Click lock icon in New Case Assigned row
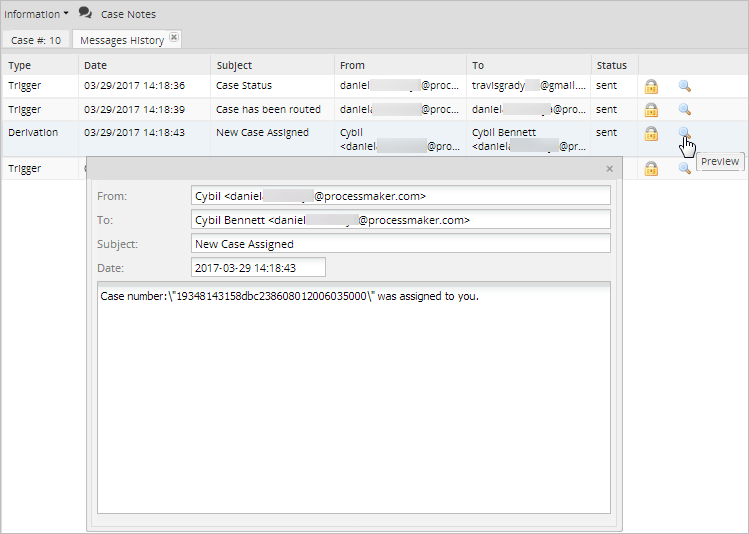 [x=651, y=133]
